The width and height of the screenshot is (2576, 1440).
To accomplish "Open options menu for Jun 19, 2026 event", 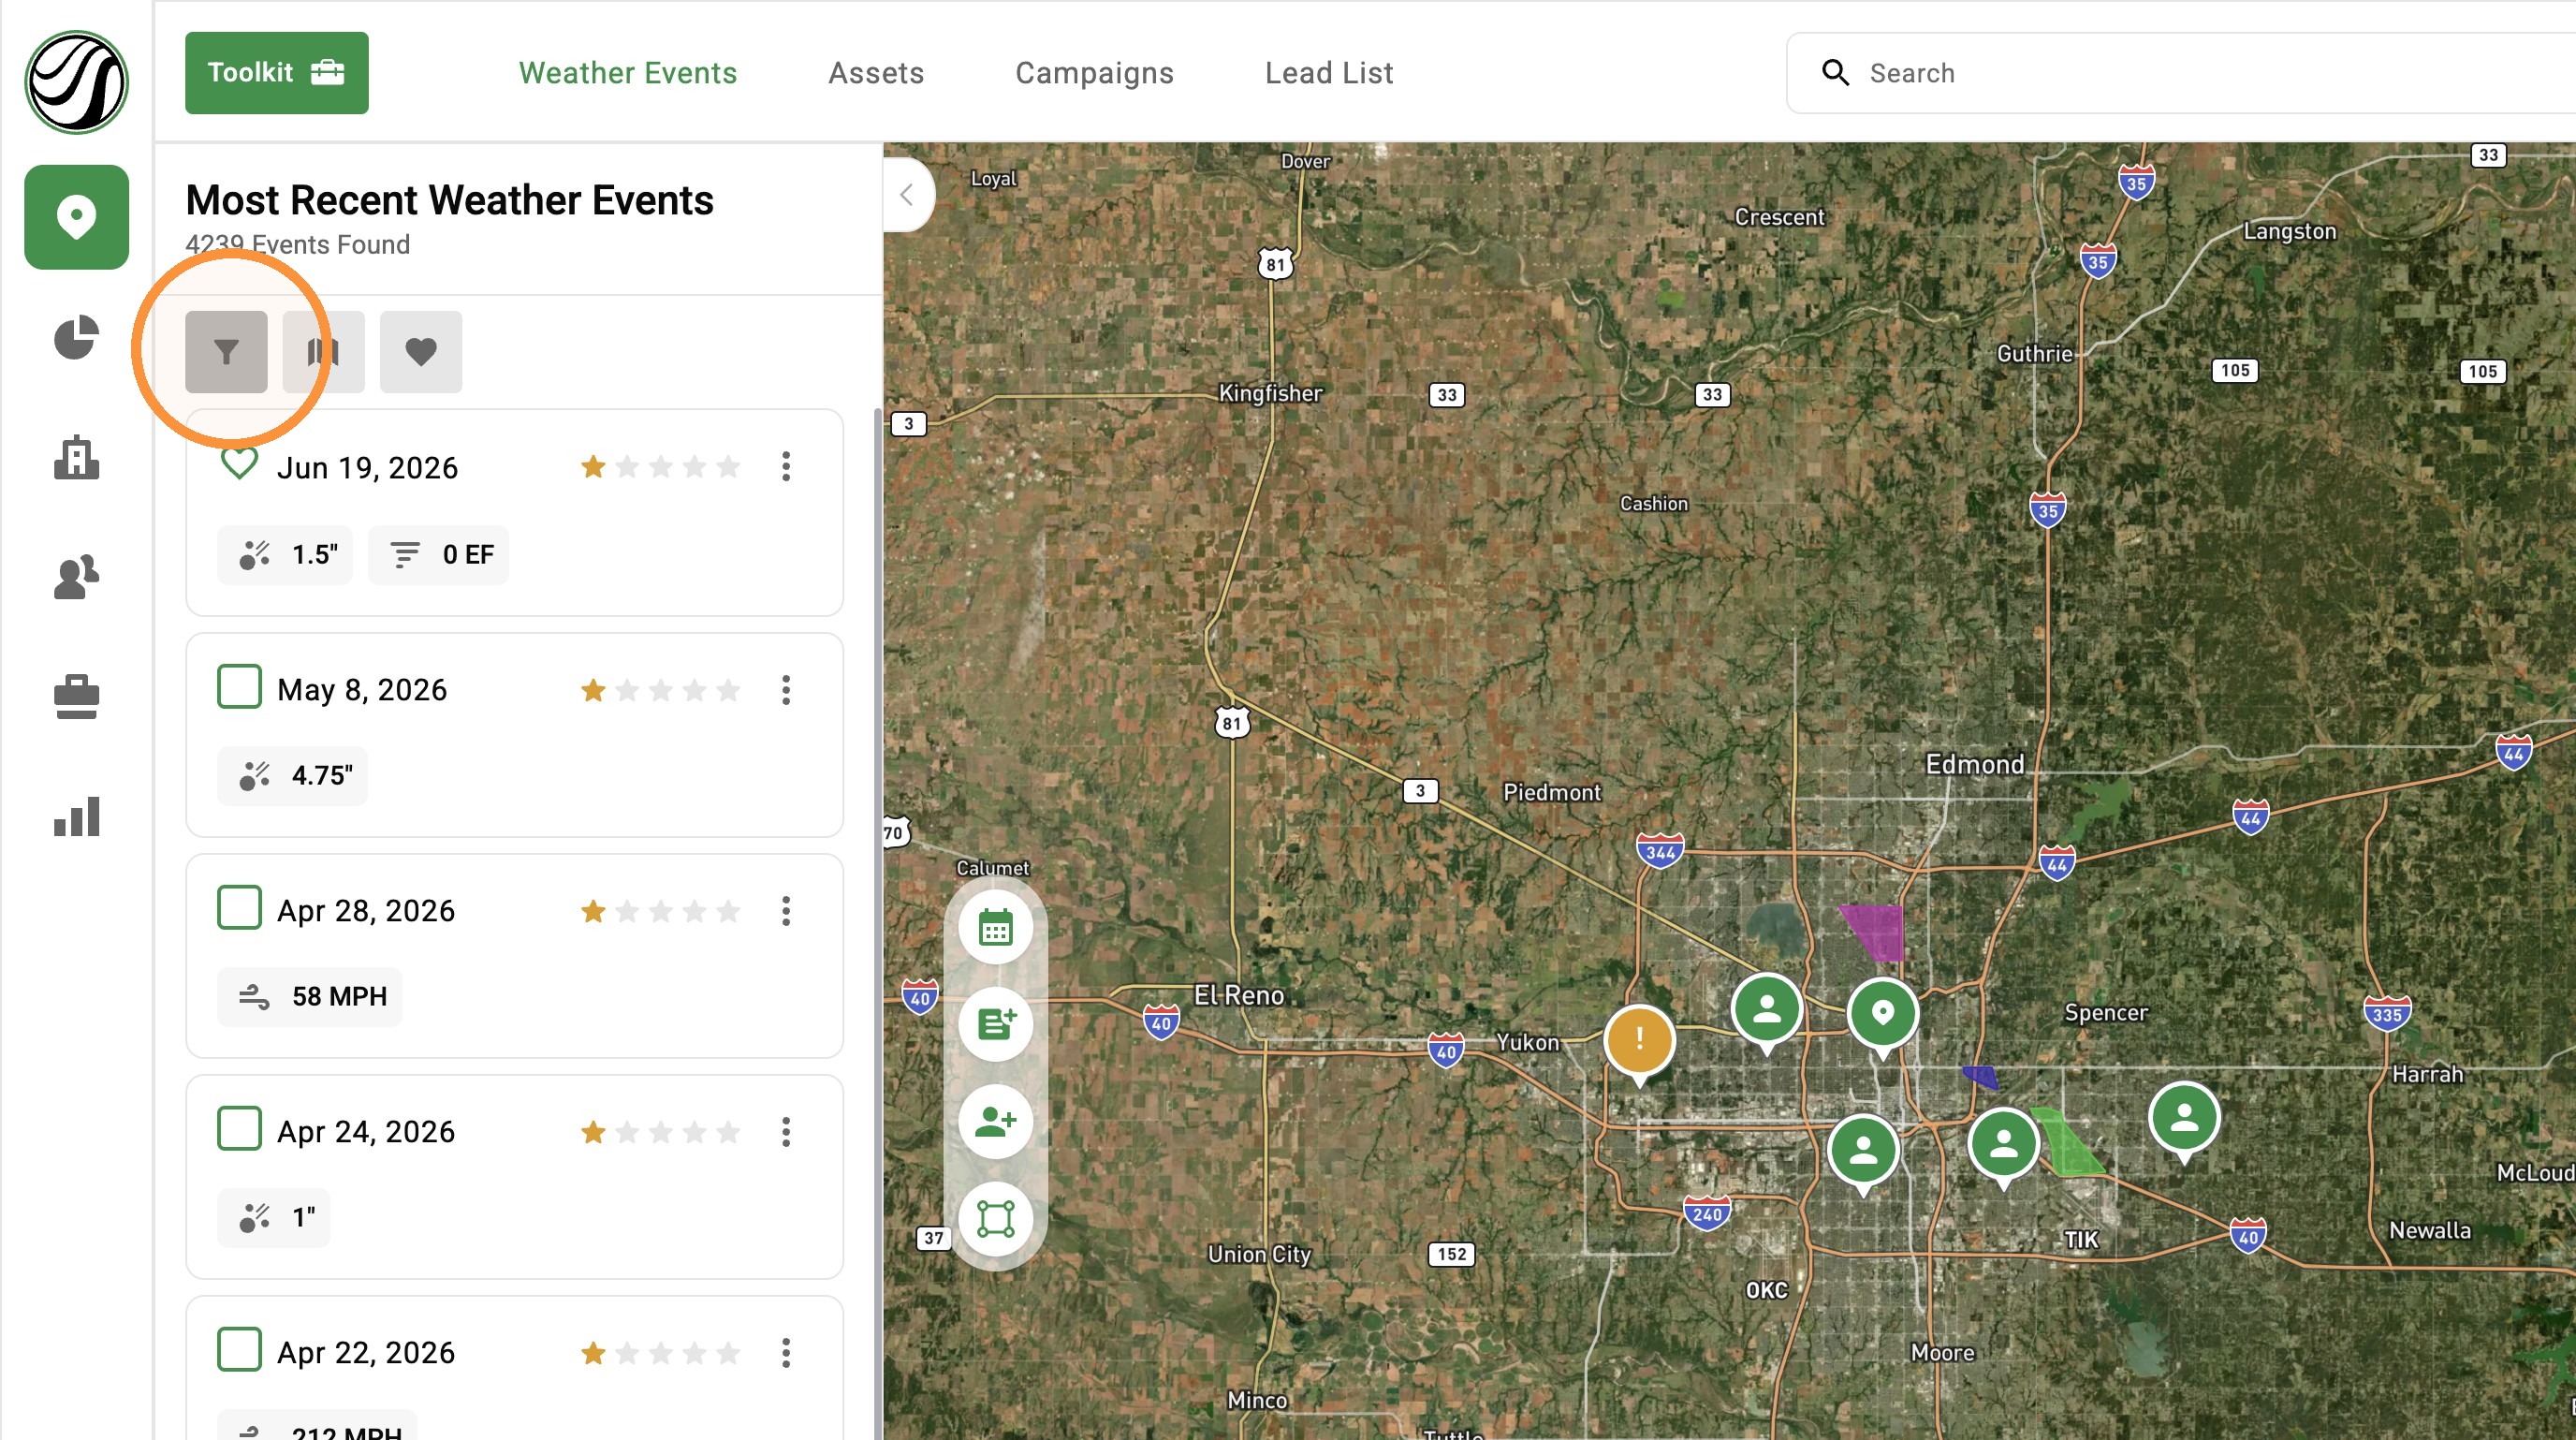I will click(786, 467).
